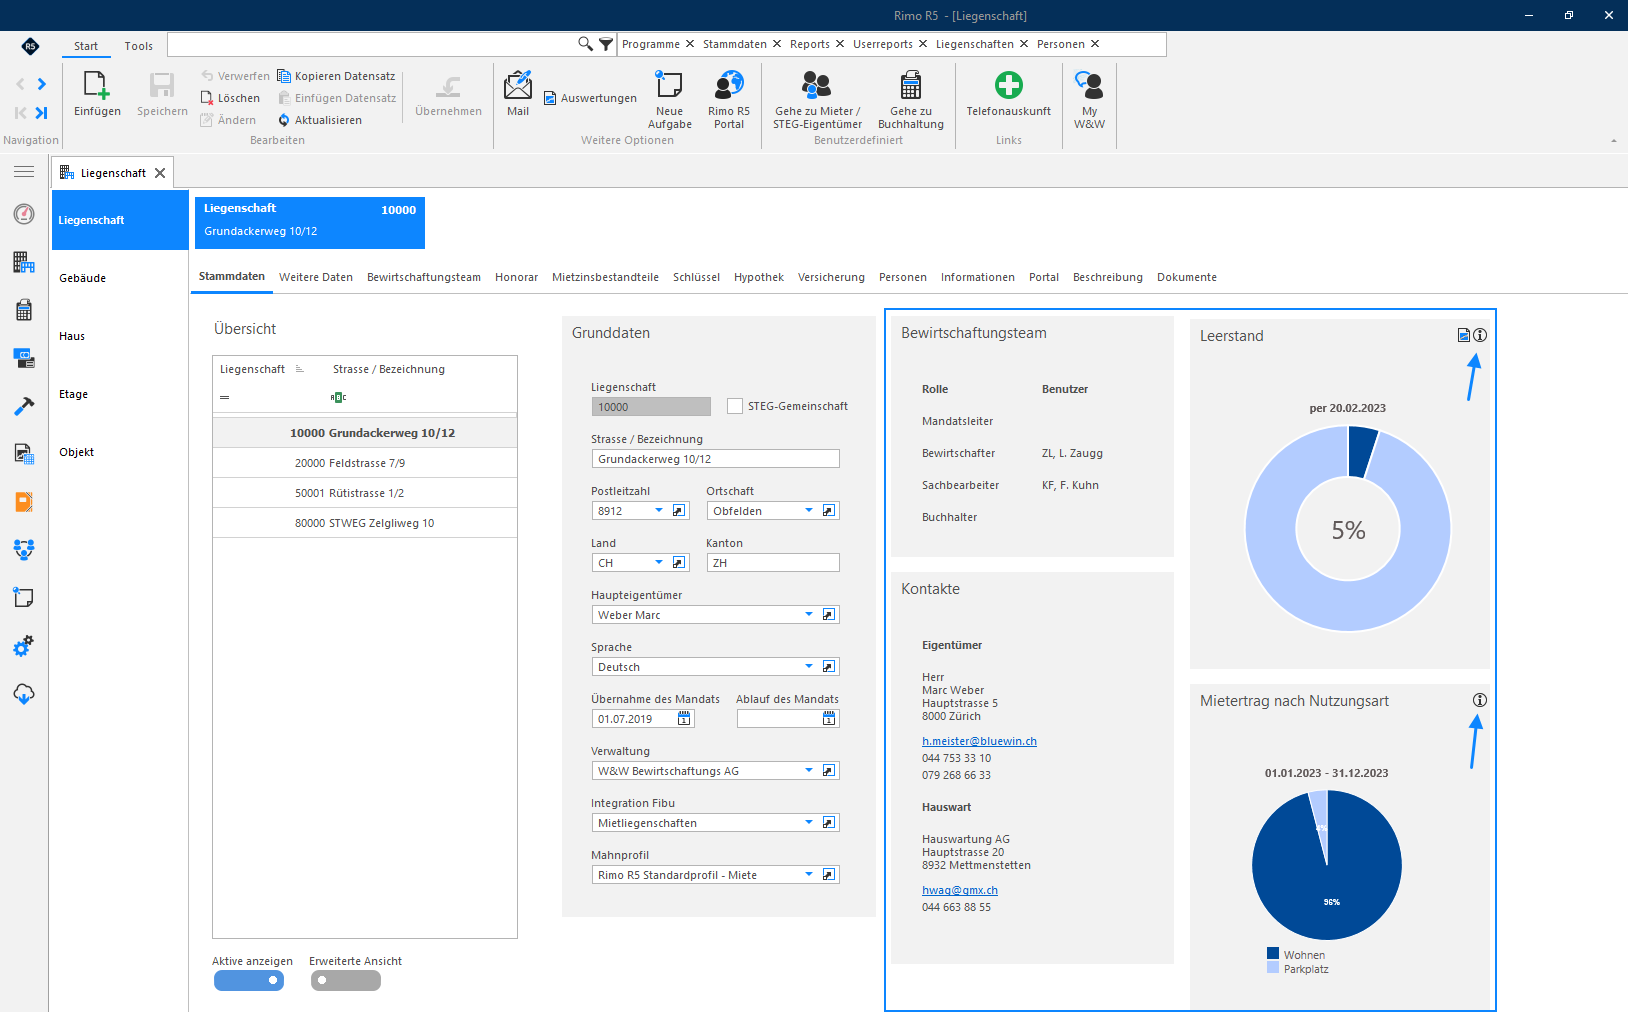The height and width of the screenshot is (1012, 1628).
Task: Show info for Mietertrag nach Nutzungsart
Action: pyautogui.click(x=1480, y=700)
